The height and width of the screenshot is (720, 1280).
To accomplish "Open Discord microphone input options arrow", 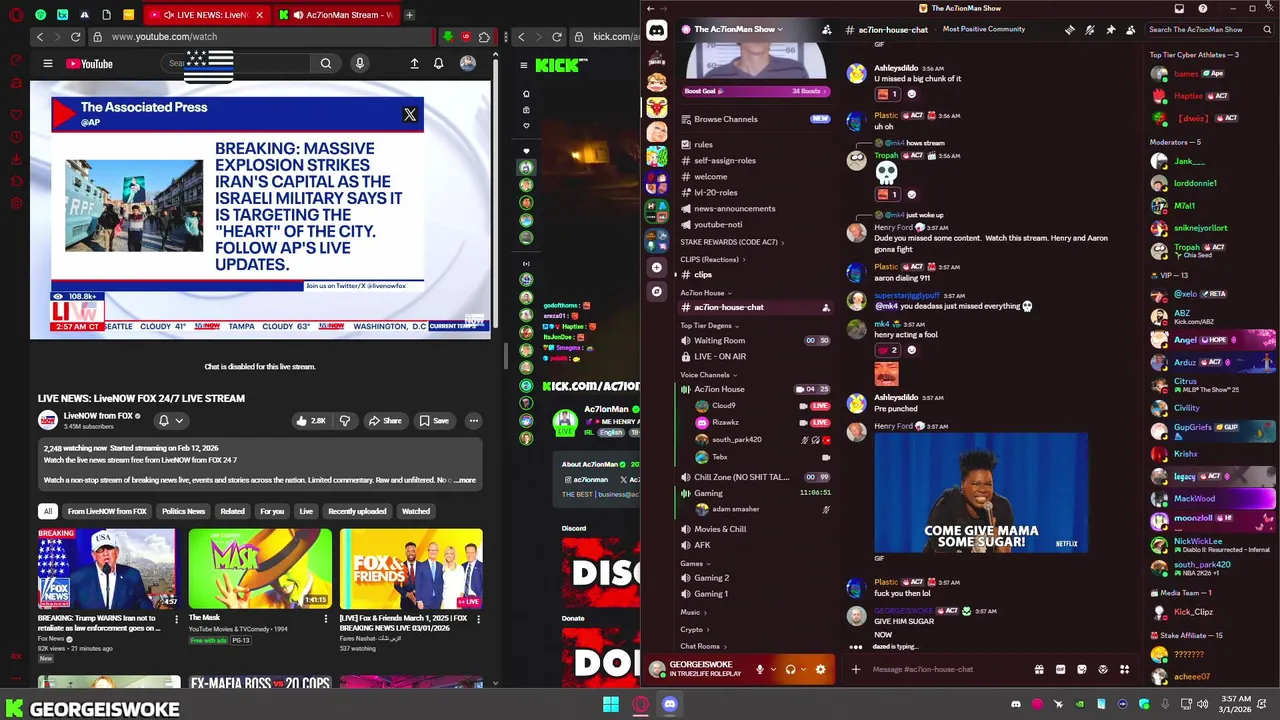I will pyautogui.click(x=772, y=669).
